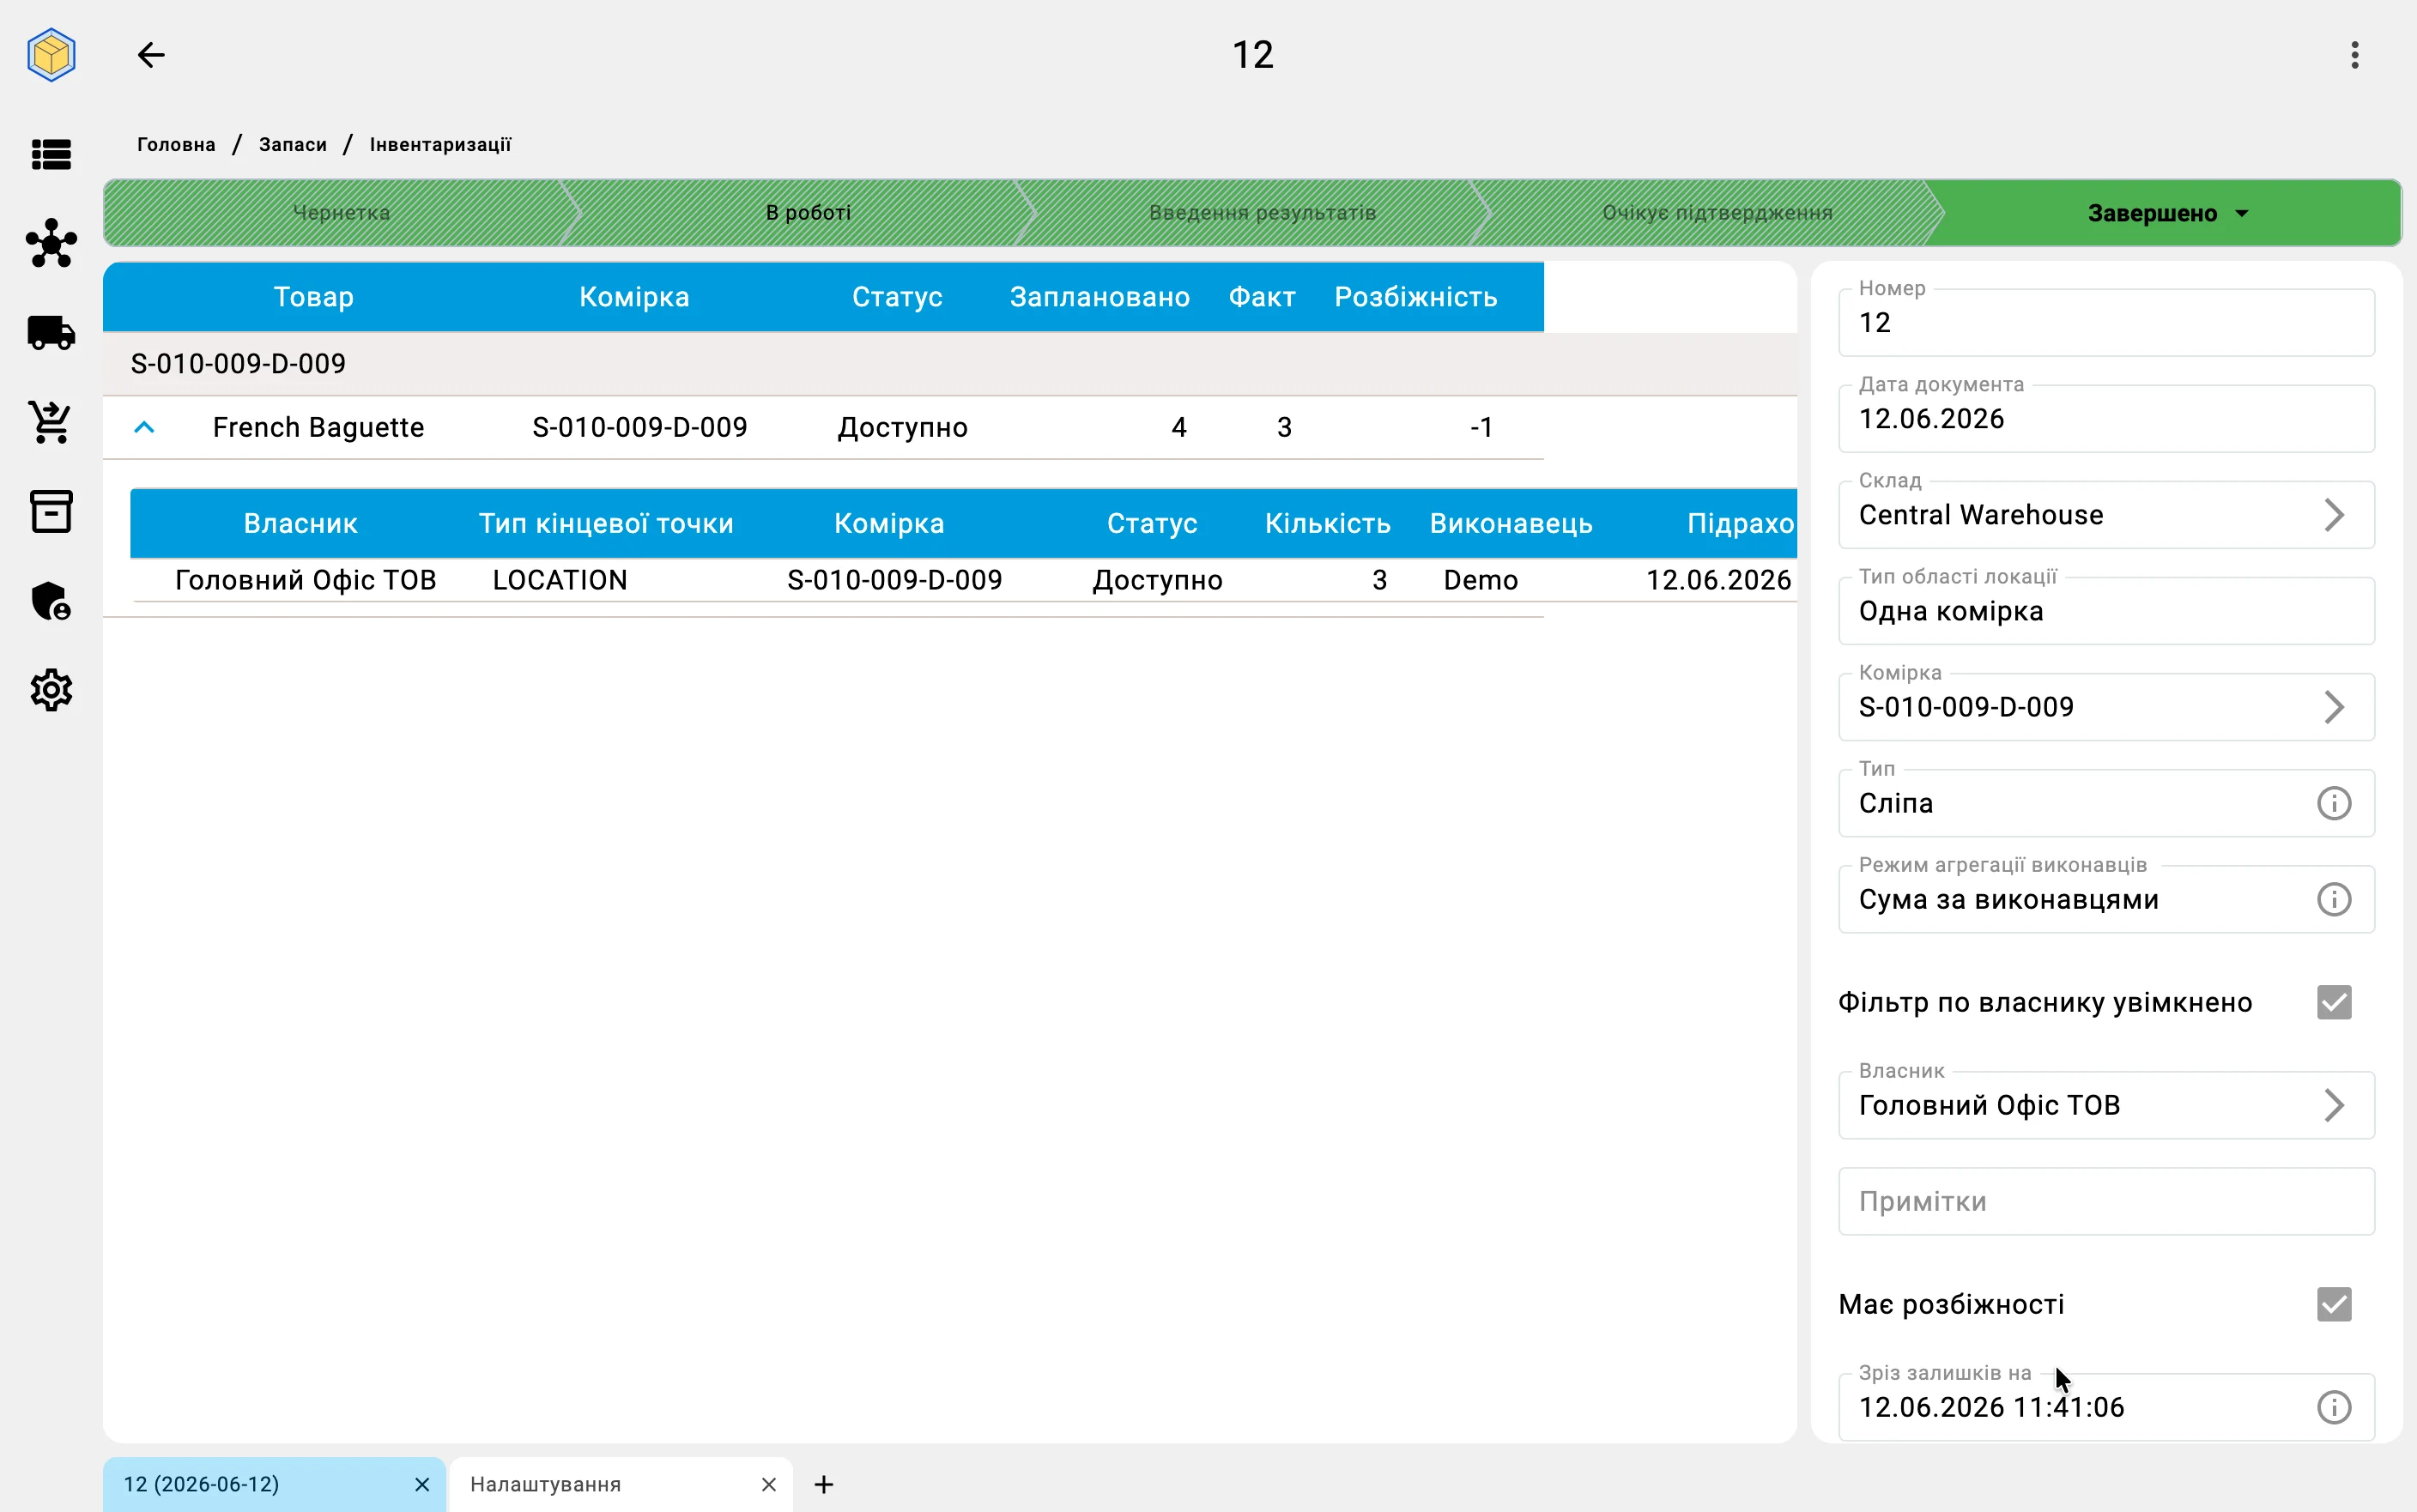Open the archive box sidebar icon

(51, 511)
